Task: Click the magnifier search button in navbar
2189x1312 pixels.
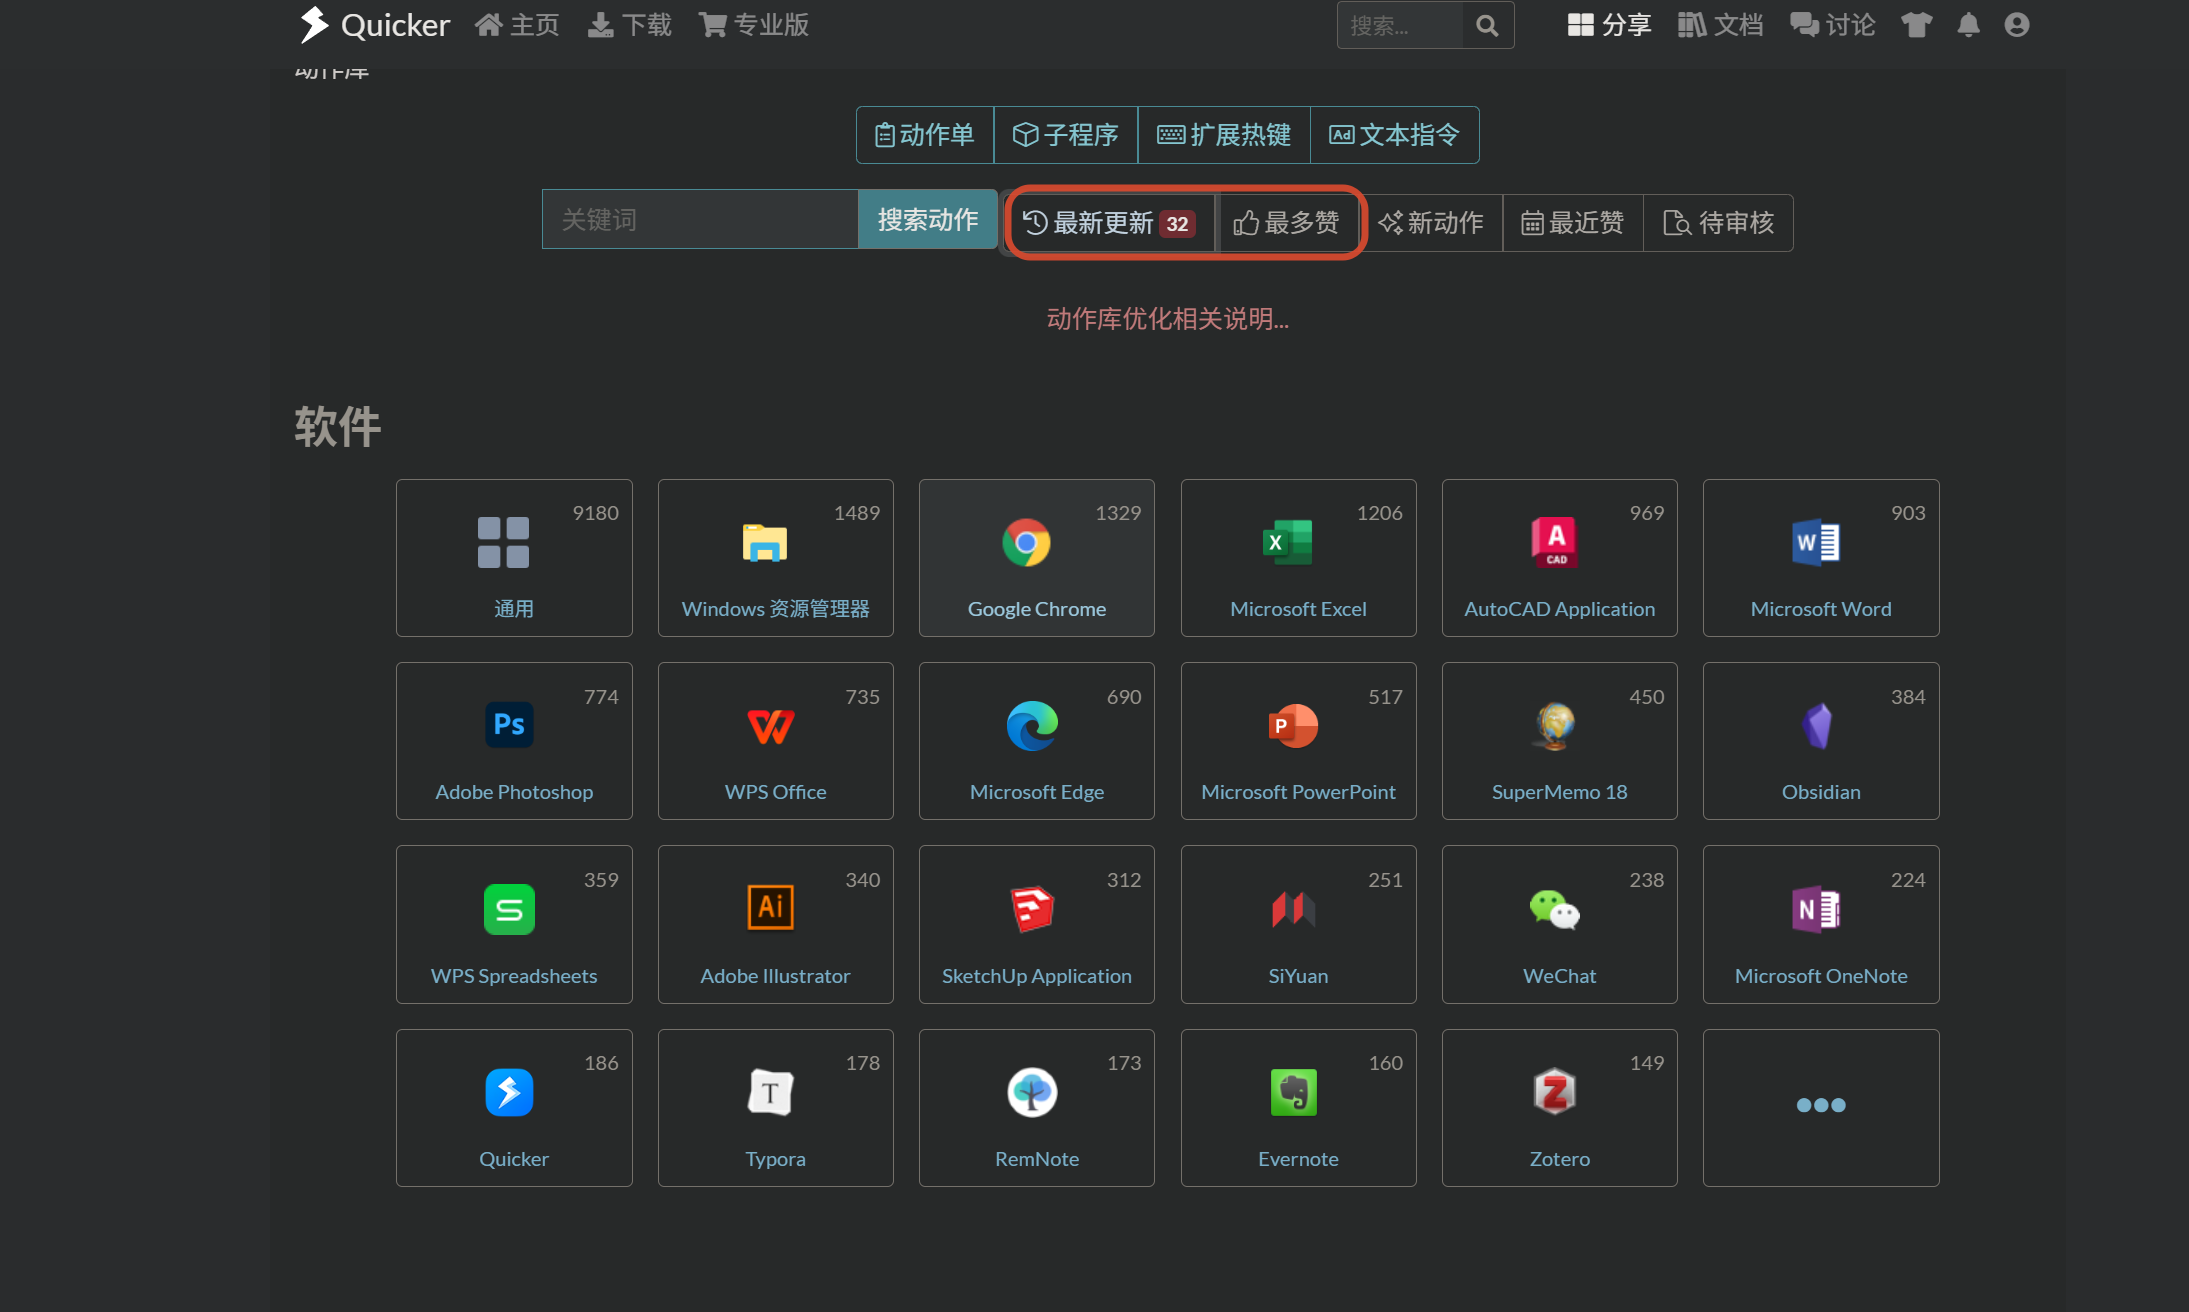Action: pos(1488,25)
